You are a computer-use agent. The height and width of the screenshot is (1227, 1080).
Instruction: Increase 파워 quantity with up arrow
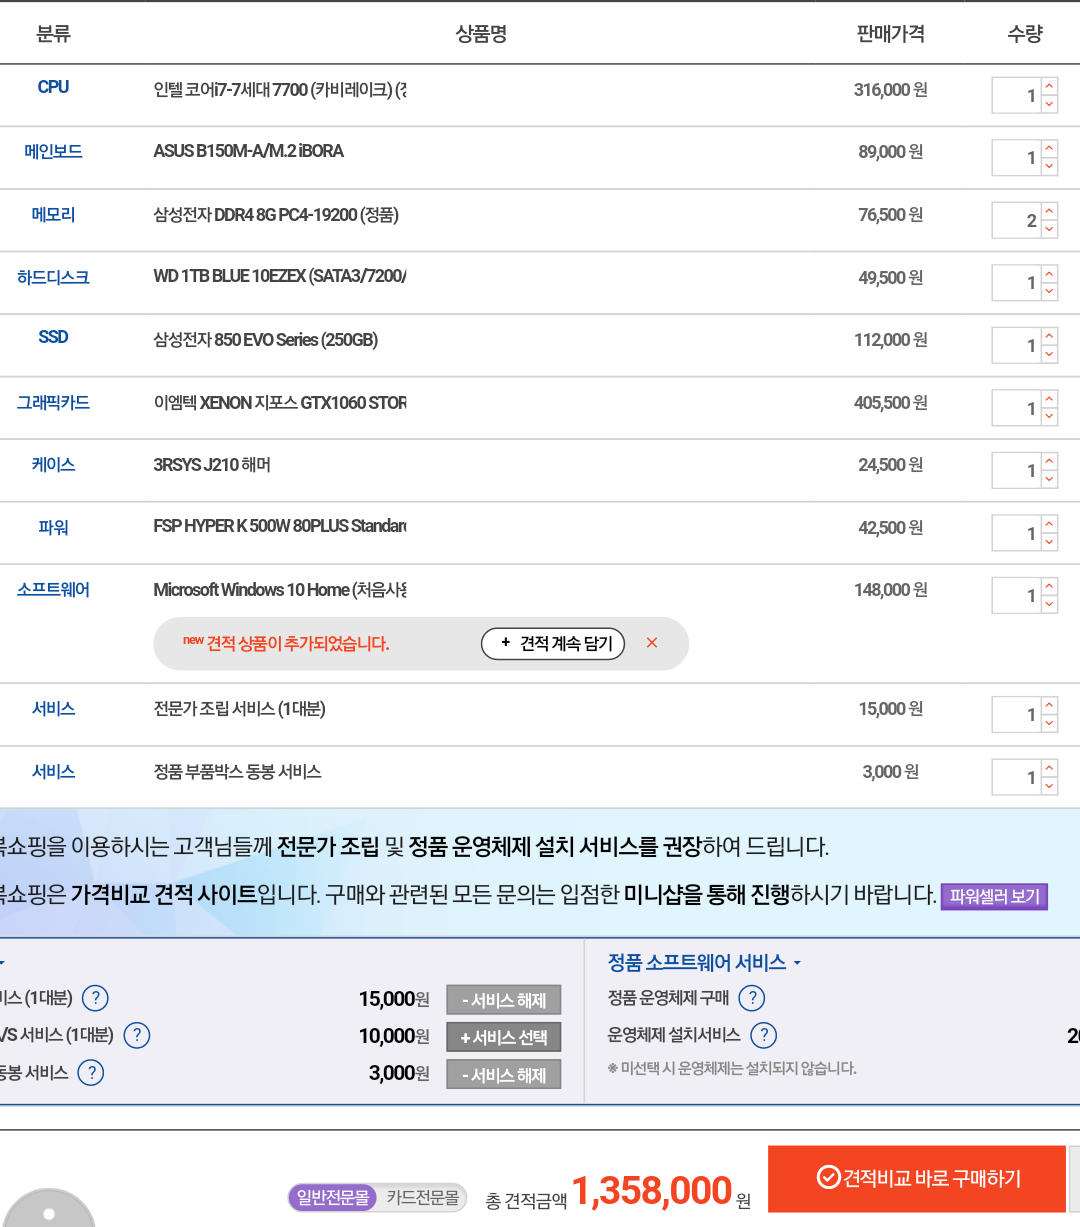coord(1049,525)
